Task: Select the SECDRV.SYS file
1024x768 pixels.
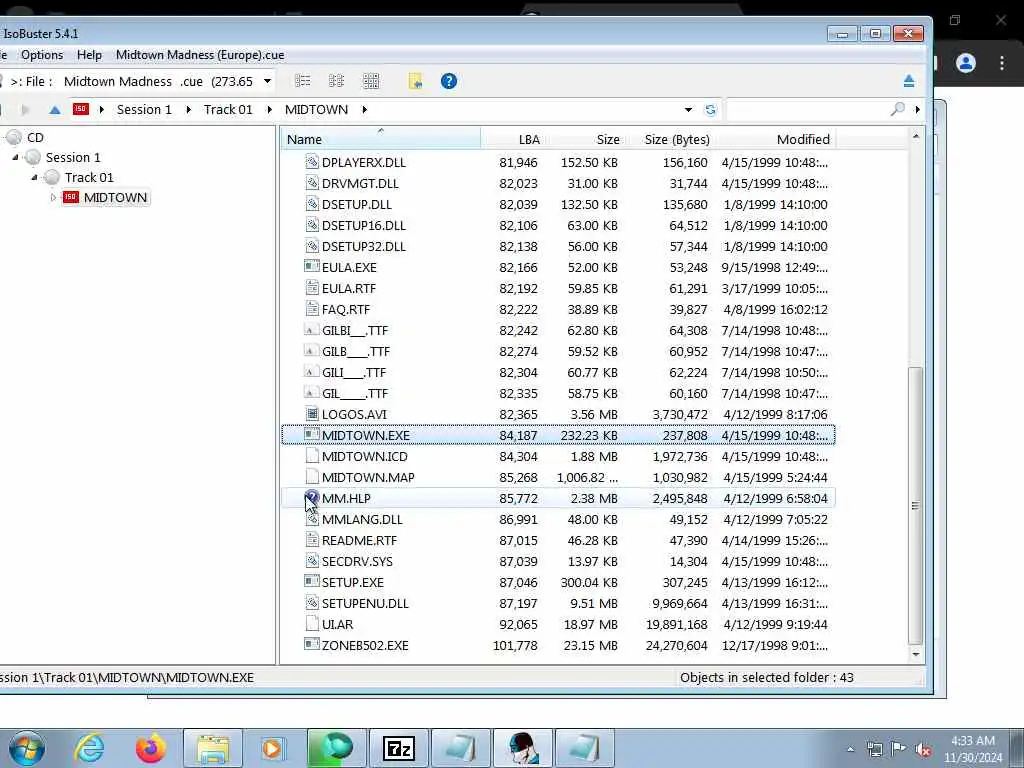Action: [x=357, y=562]
